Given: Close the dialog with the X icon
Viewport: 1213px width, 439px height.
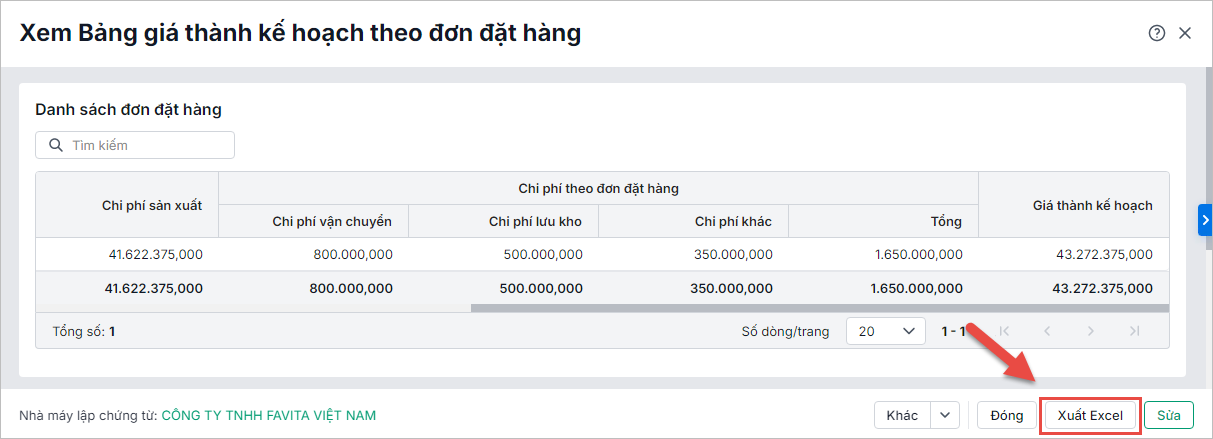Looking at the screenshot, I should point(1185,33).
